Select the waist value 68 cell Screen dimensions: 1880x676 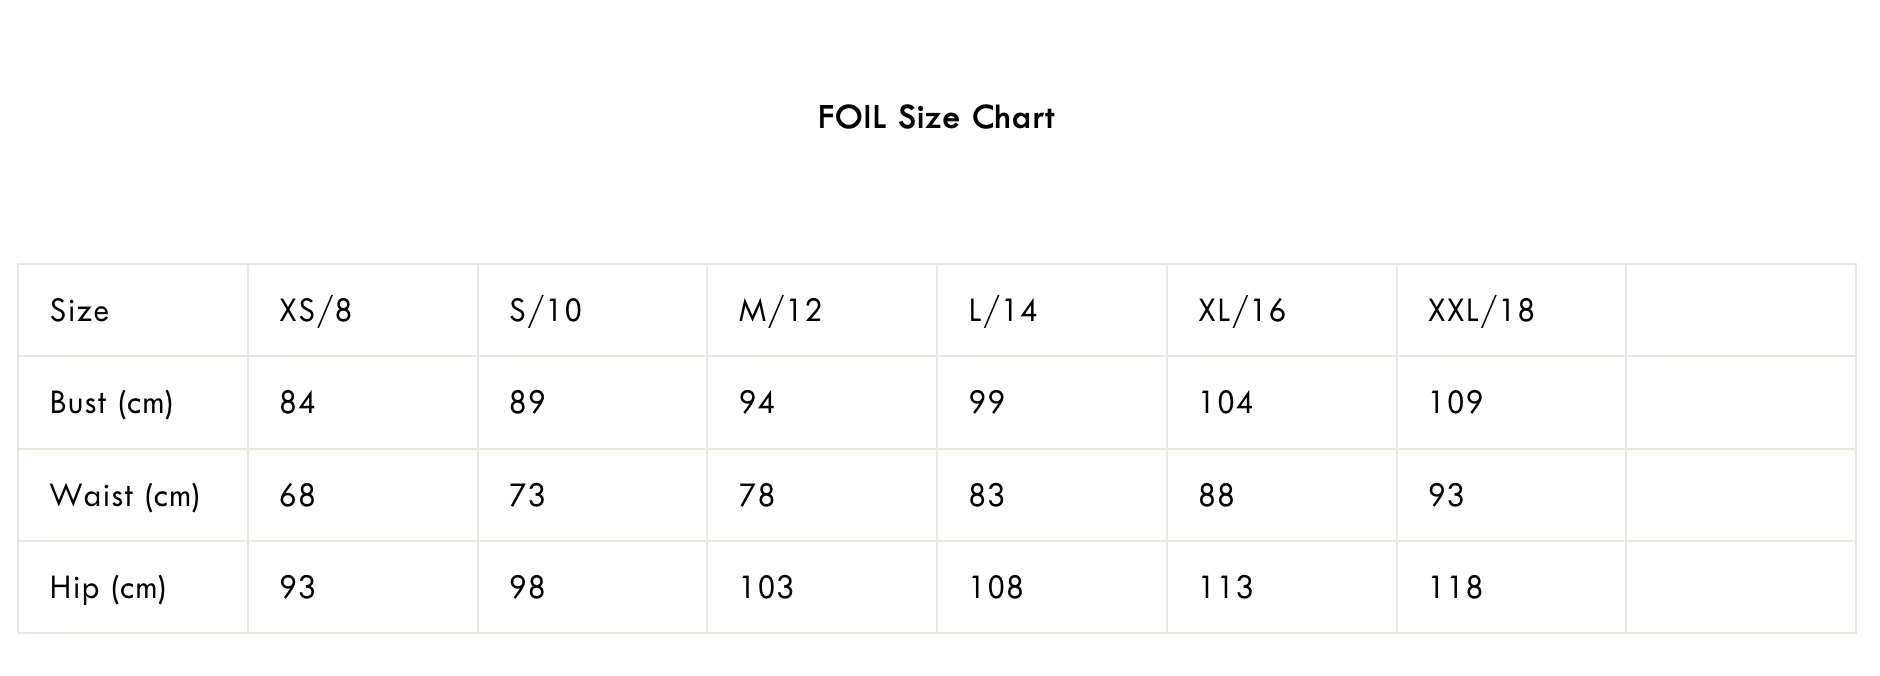click(298, 496)
